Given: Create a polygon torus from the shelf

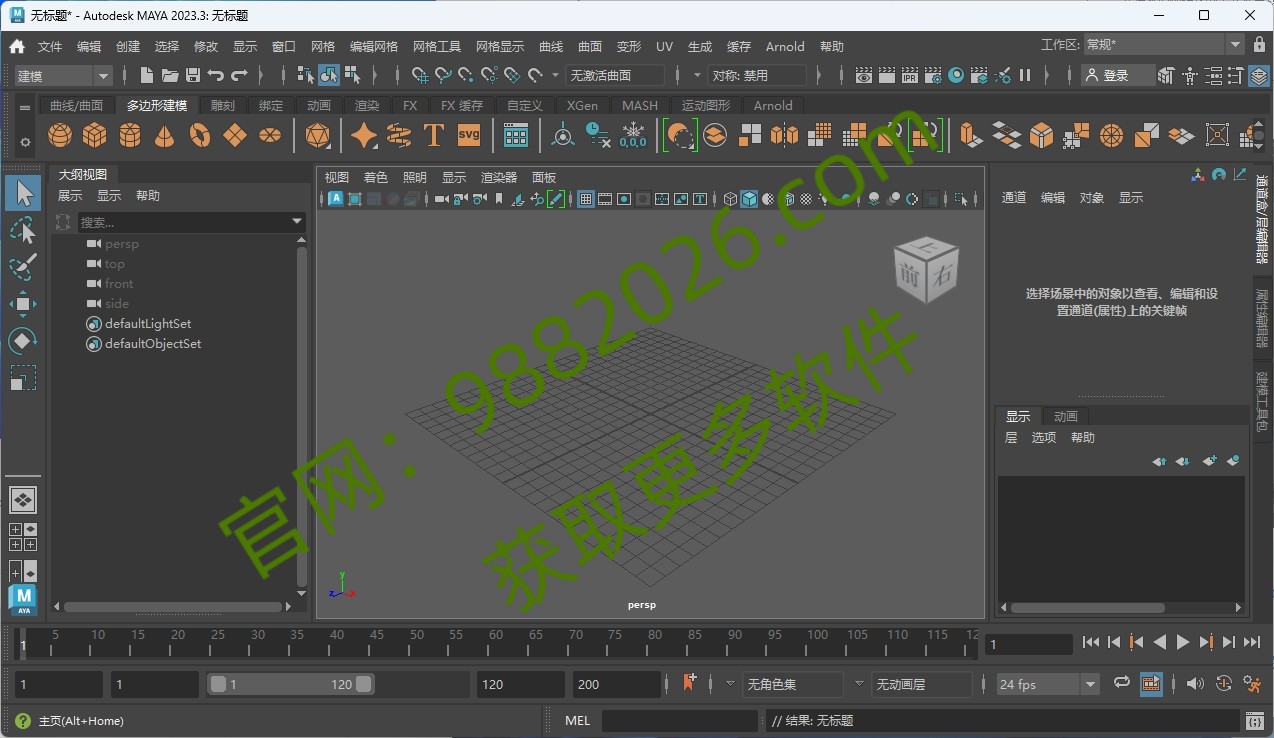Looking at the screenshot, I should [x=200, y=135].
